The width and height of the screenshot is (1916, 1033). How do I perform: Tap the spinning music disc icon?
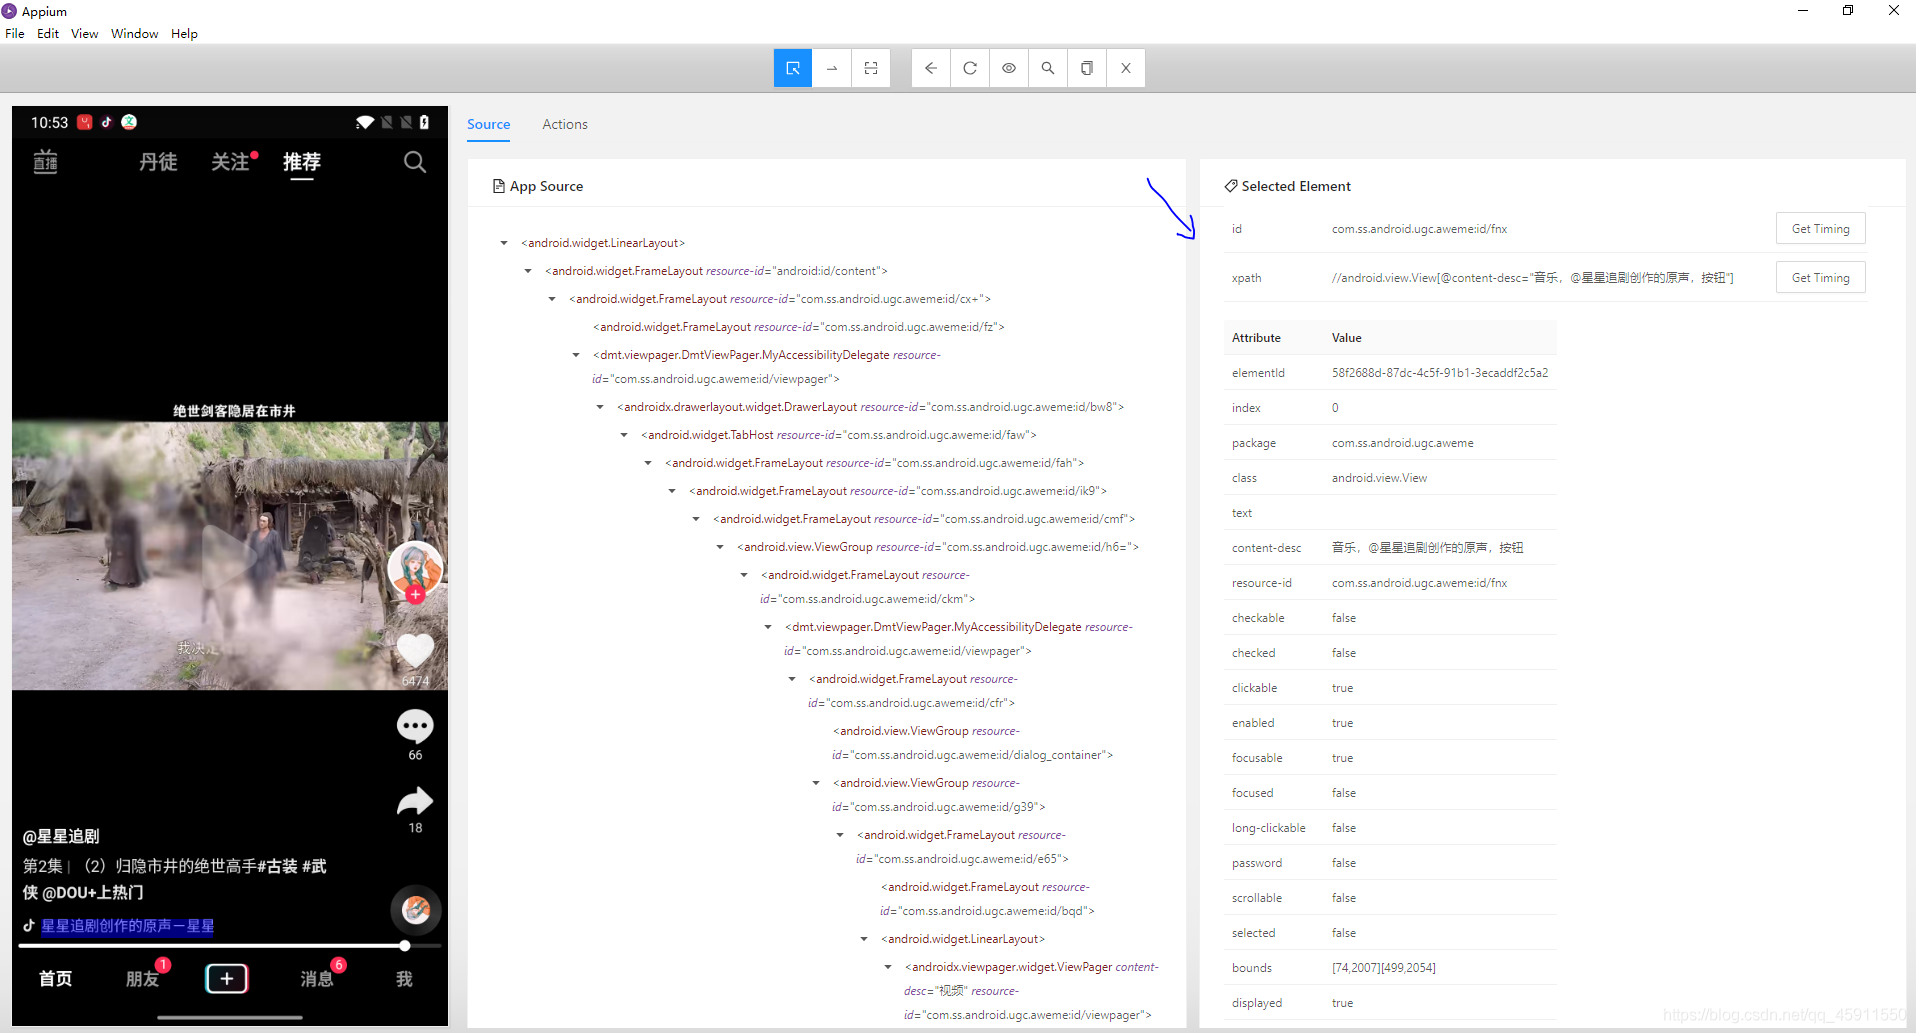(x=416, y=910)
